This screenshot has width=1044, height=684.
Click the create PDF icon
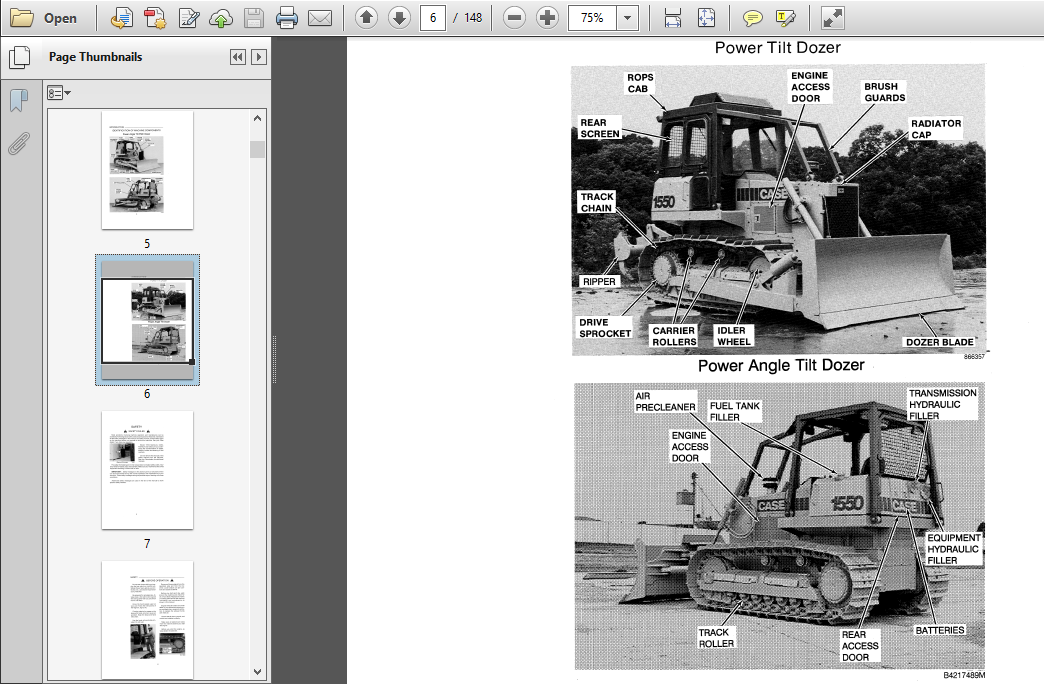click(x=155, y=18)
